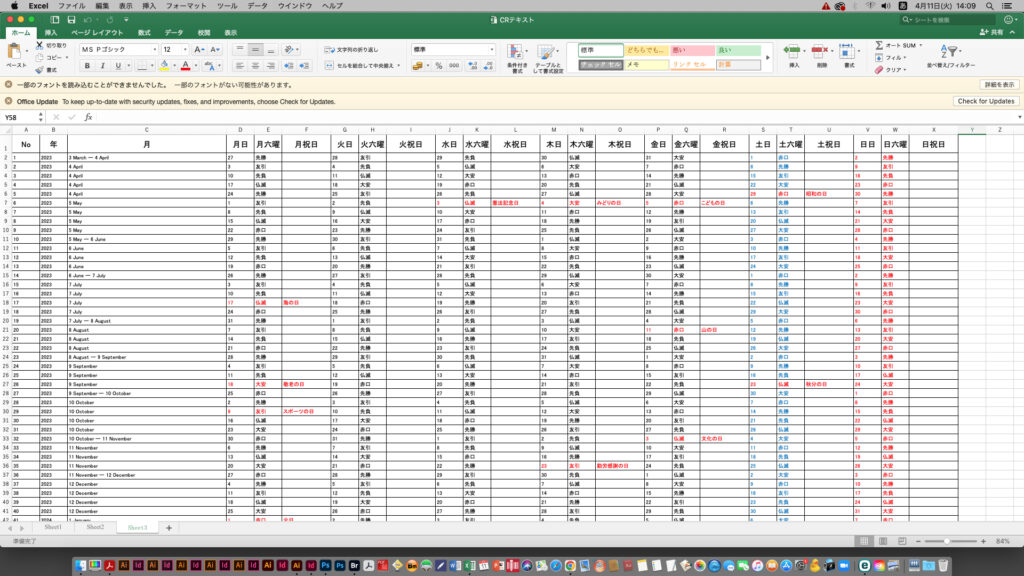
Task: Switch to the Sheet2 tab
Action: pyautogui.click(x=94, y=527)
